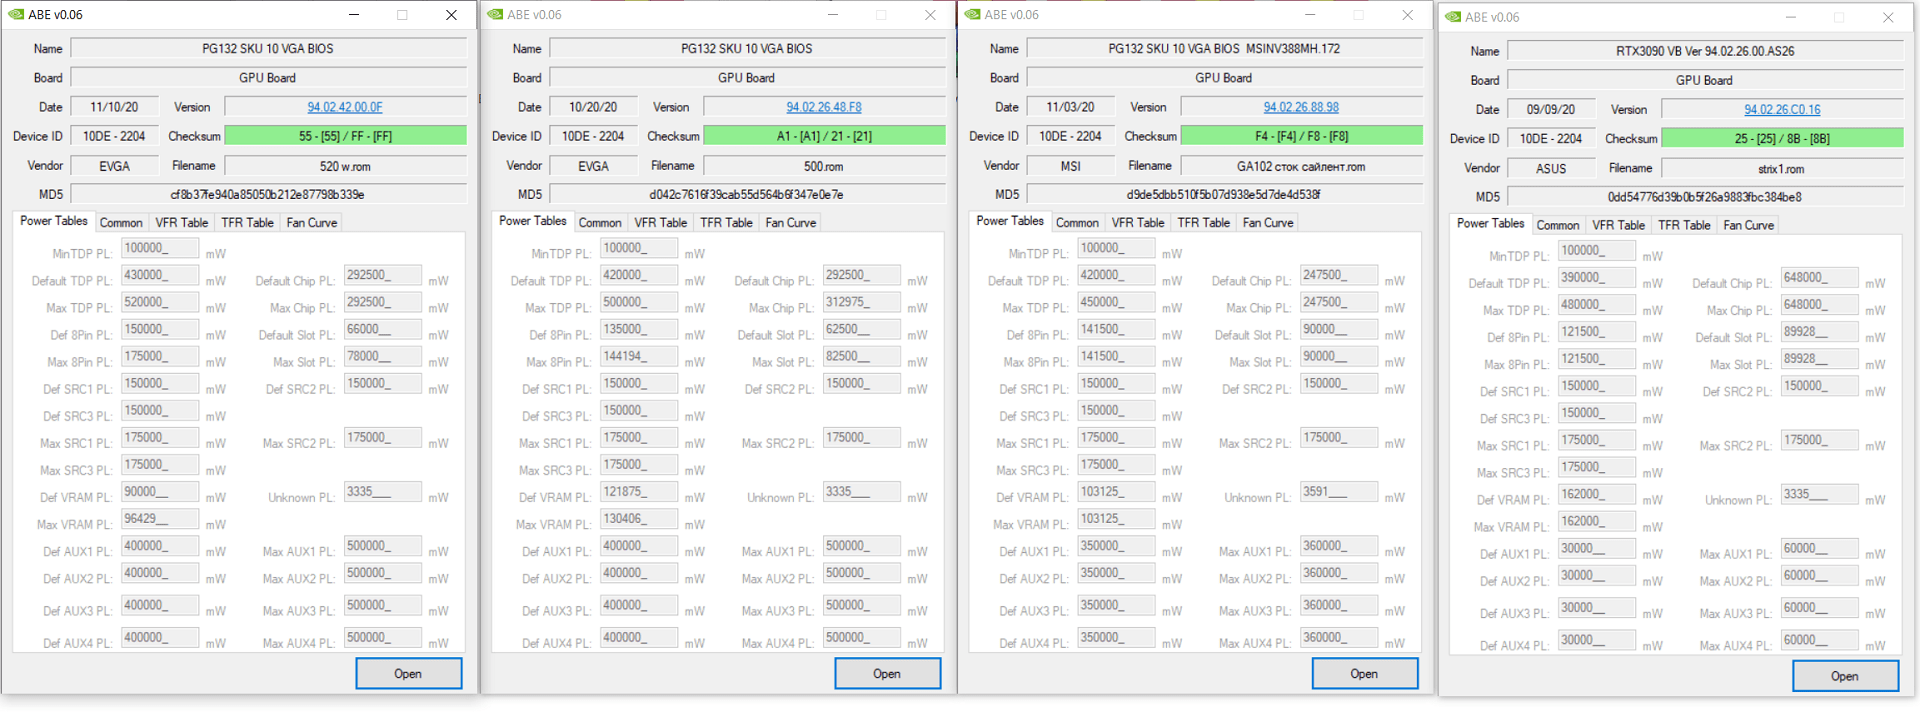The height and width of the screenshot is (712, 1920).
Task: Switch to VFR Table tab in the 500.rom window
Action: pos(660,223)
